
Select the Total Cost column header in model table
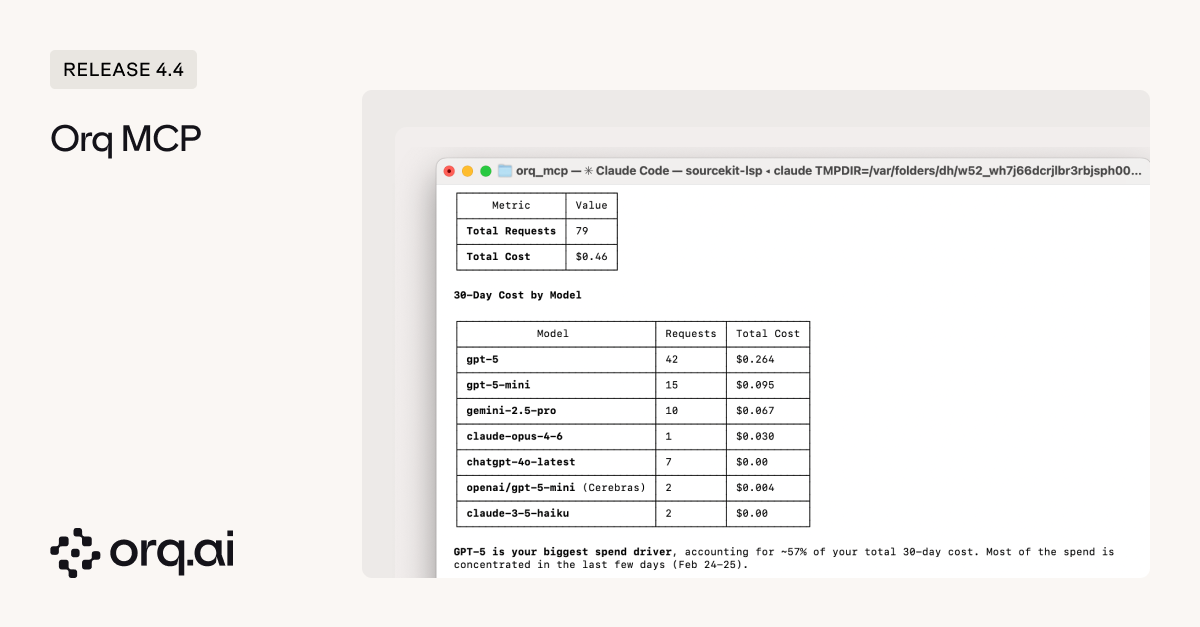[x=768, y=334]
